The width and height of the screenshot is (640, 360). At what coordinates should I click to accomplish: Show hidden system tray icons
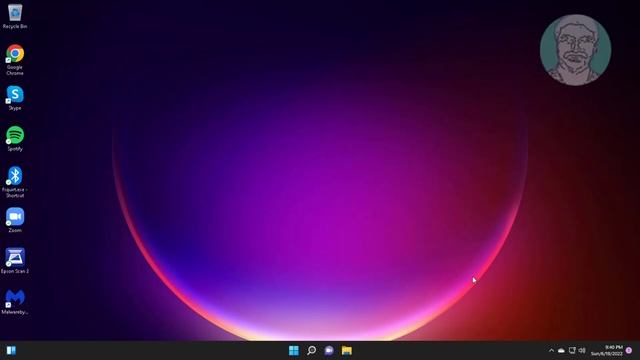(x=551, y=351)
